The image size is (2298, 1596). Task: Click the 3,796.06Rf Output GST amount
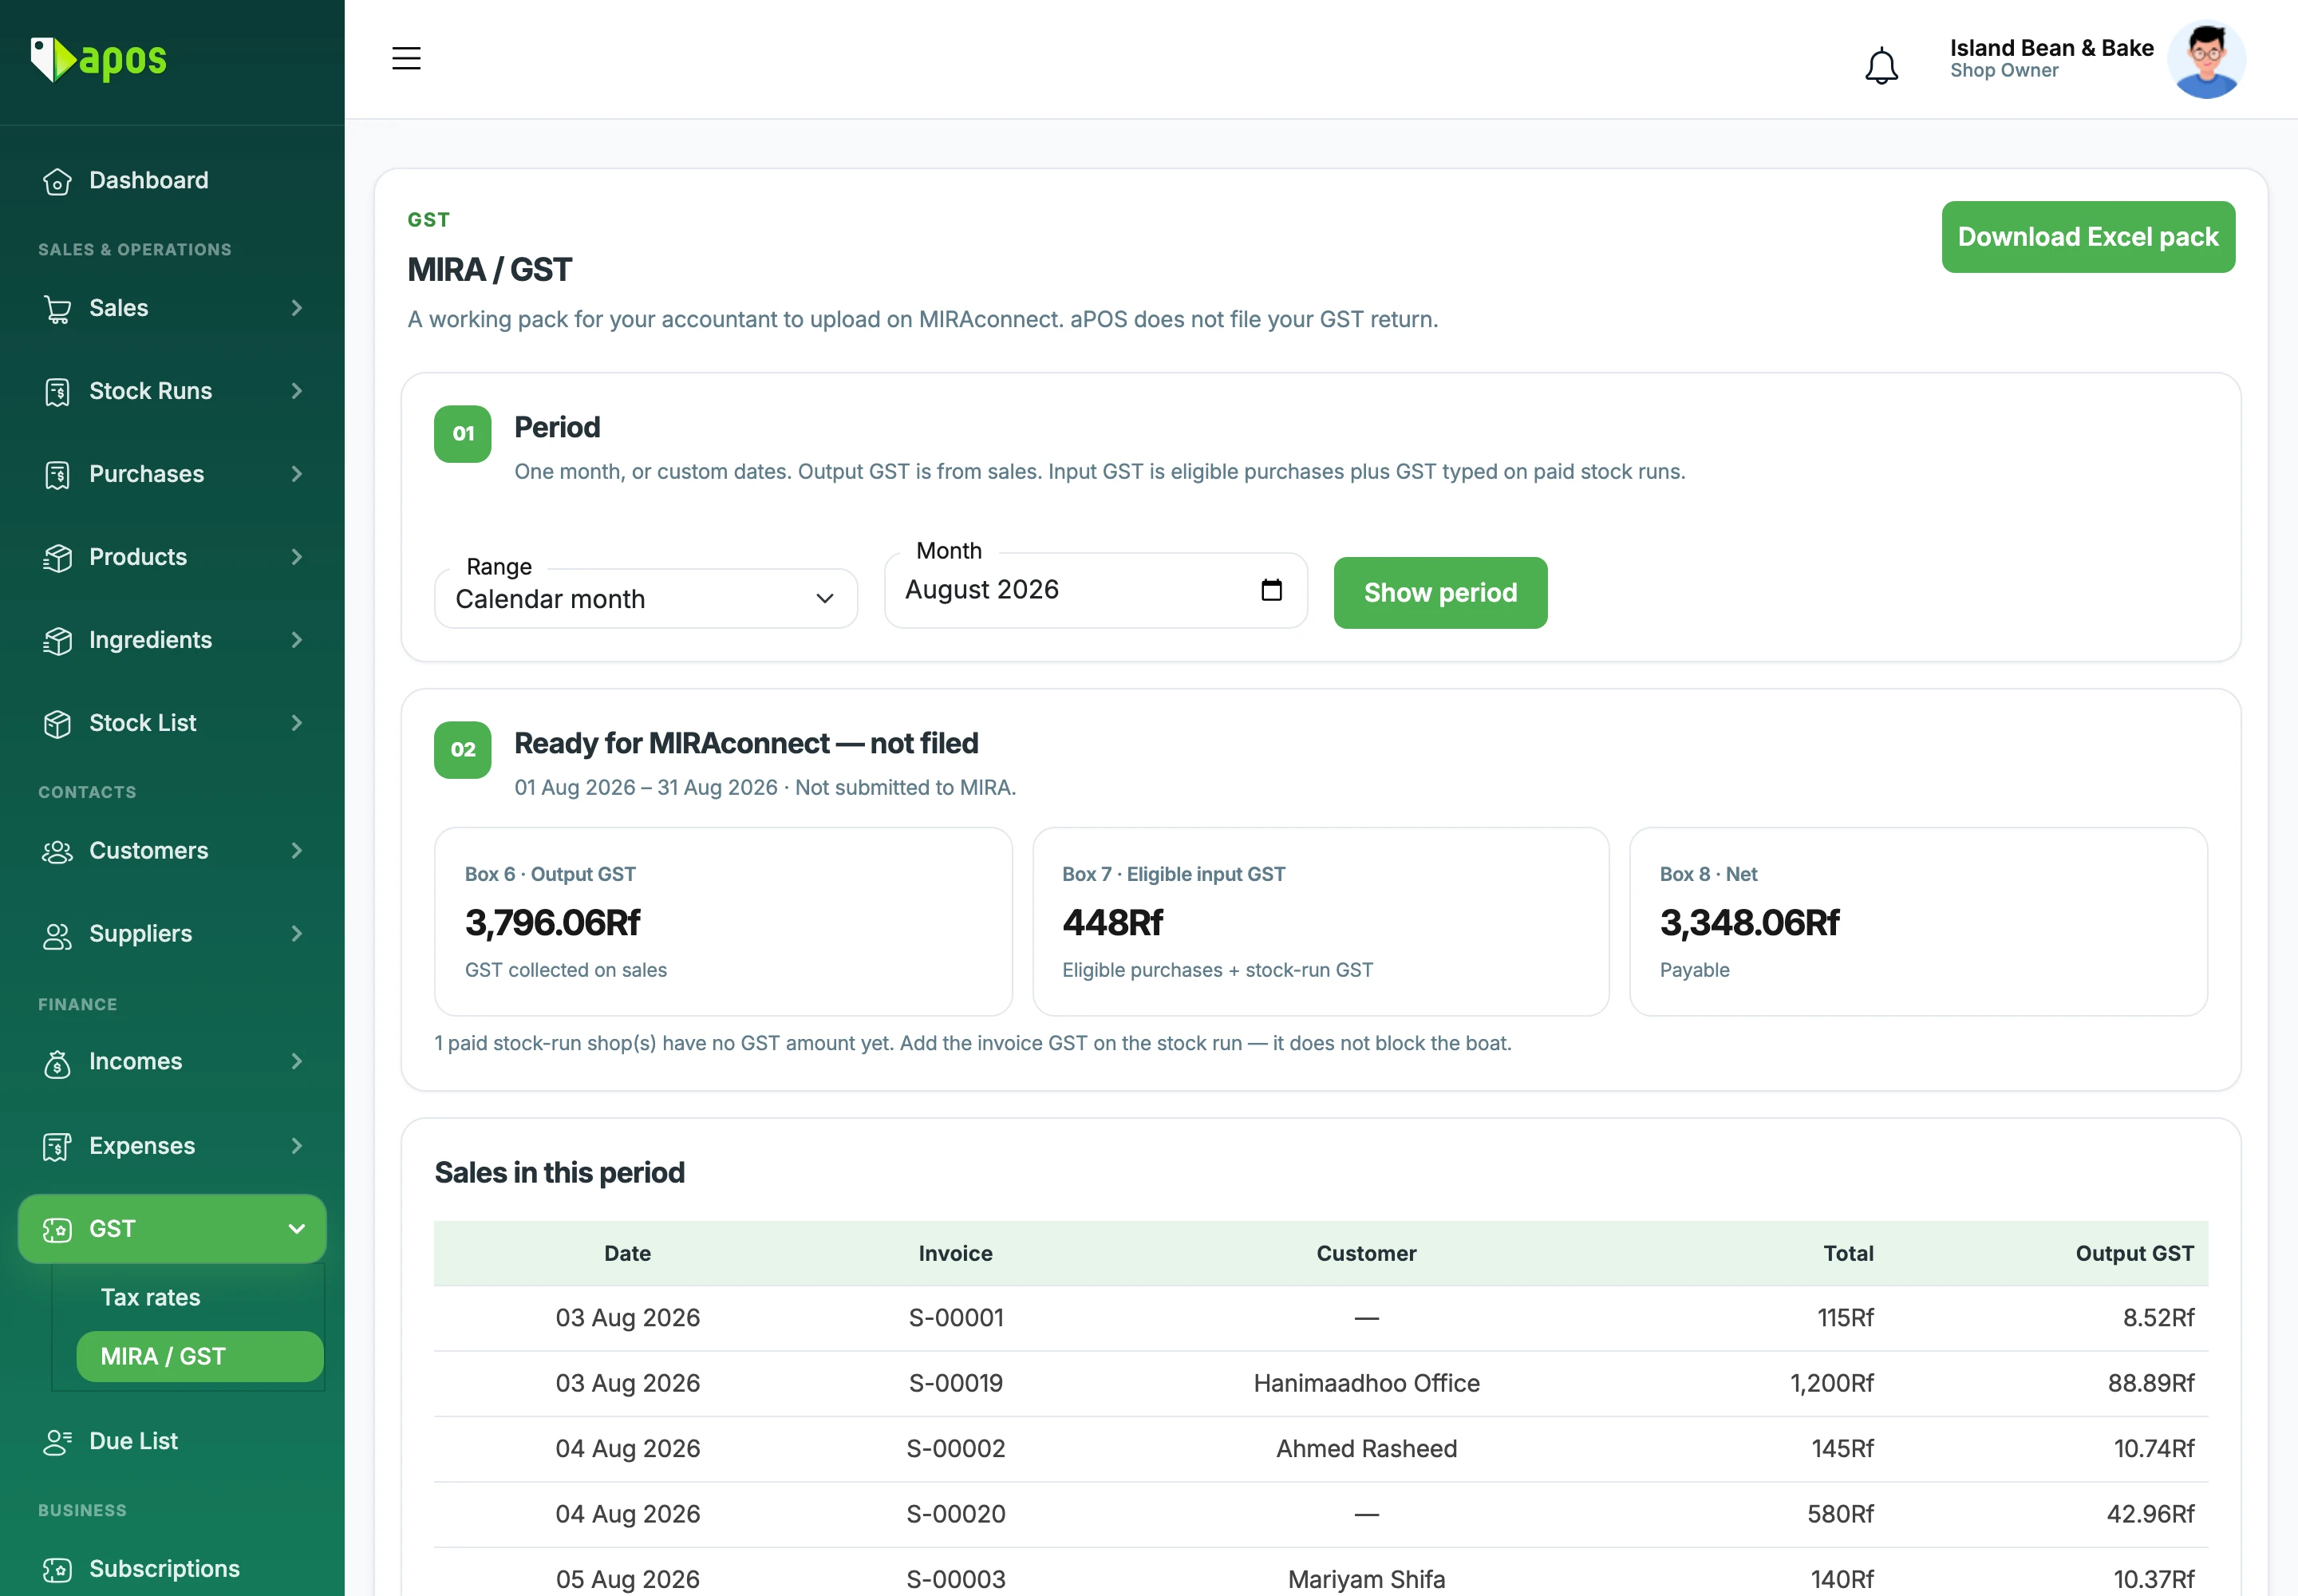(552, 923)
